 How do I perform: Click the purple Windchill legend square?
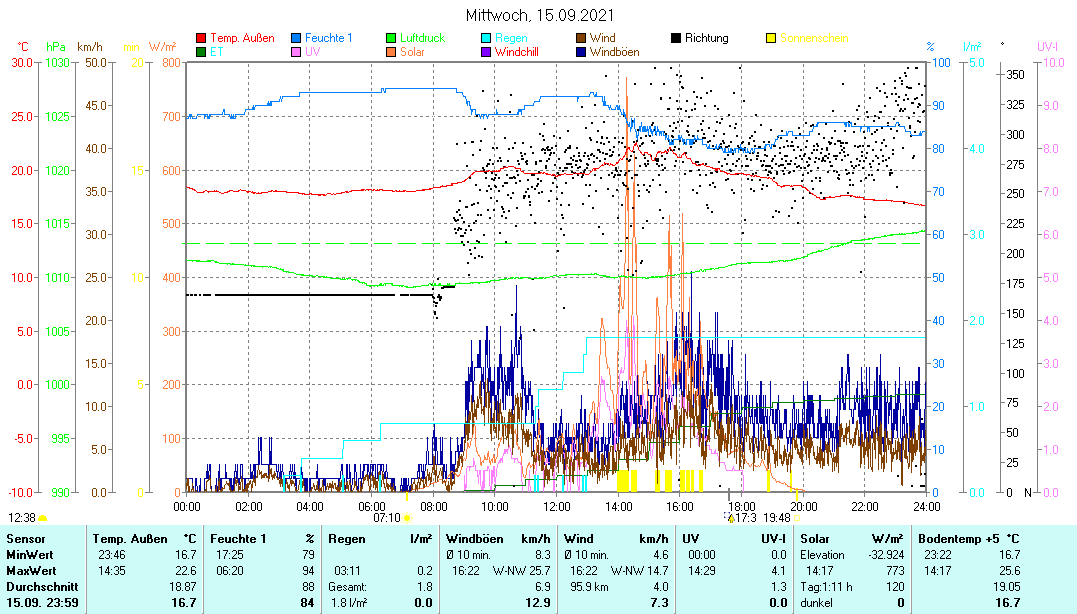[x=486, y=52]
